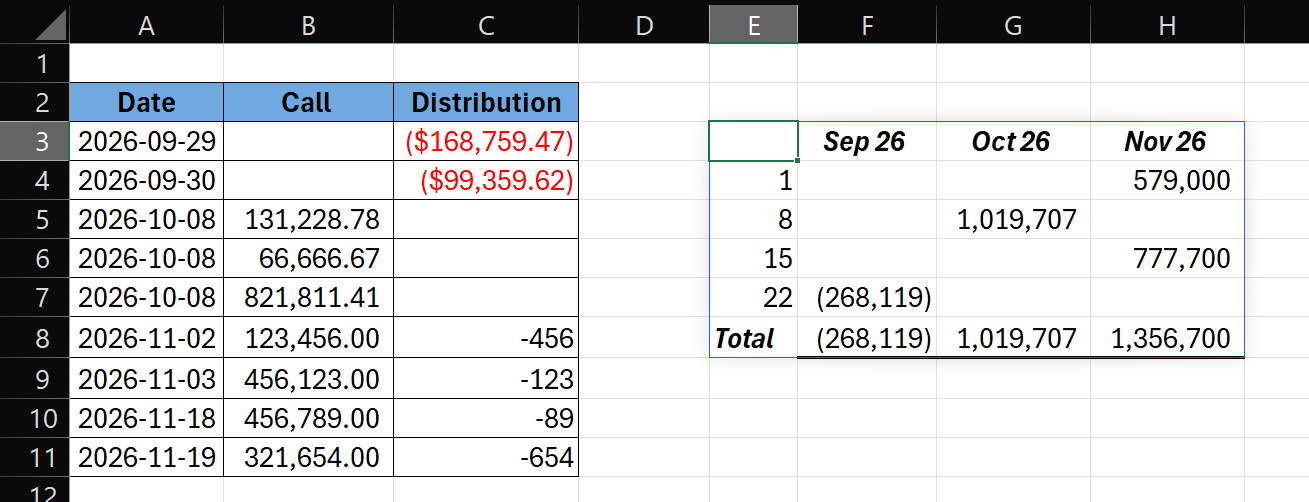Click distribution value -89
The height and width of the screenshot is (502, 1309).
(486, 417)
